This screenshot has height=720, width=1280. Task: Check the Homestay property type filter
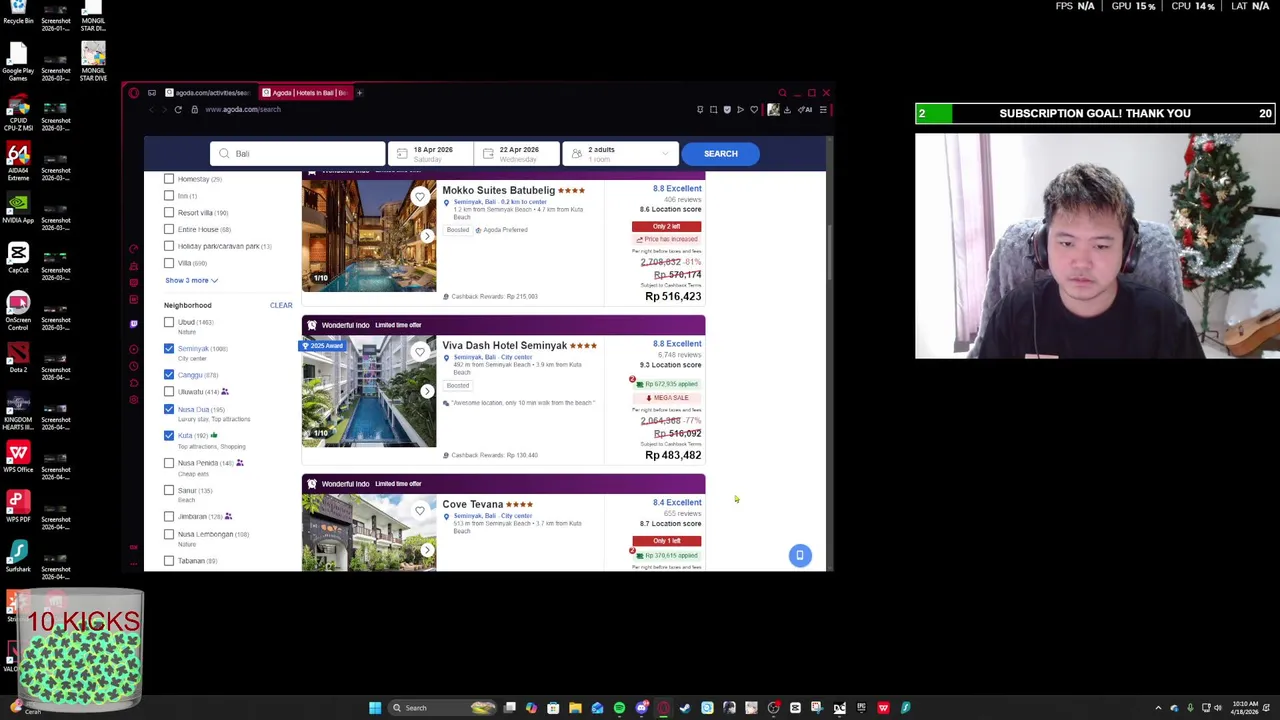point(169,179)
